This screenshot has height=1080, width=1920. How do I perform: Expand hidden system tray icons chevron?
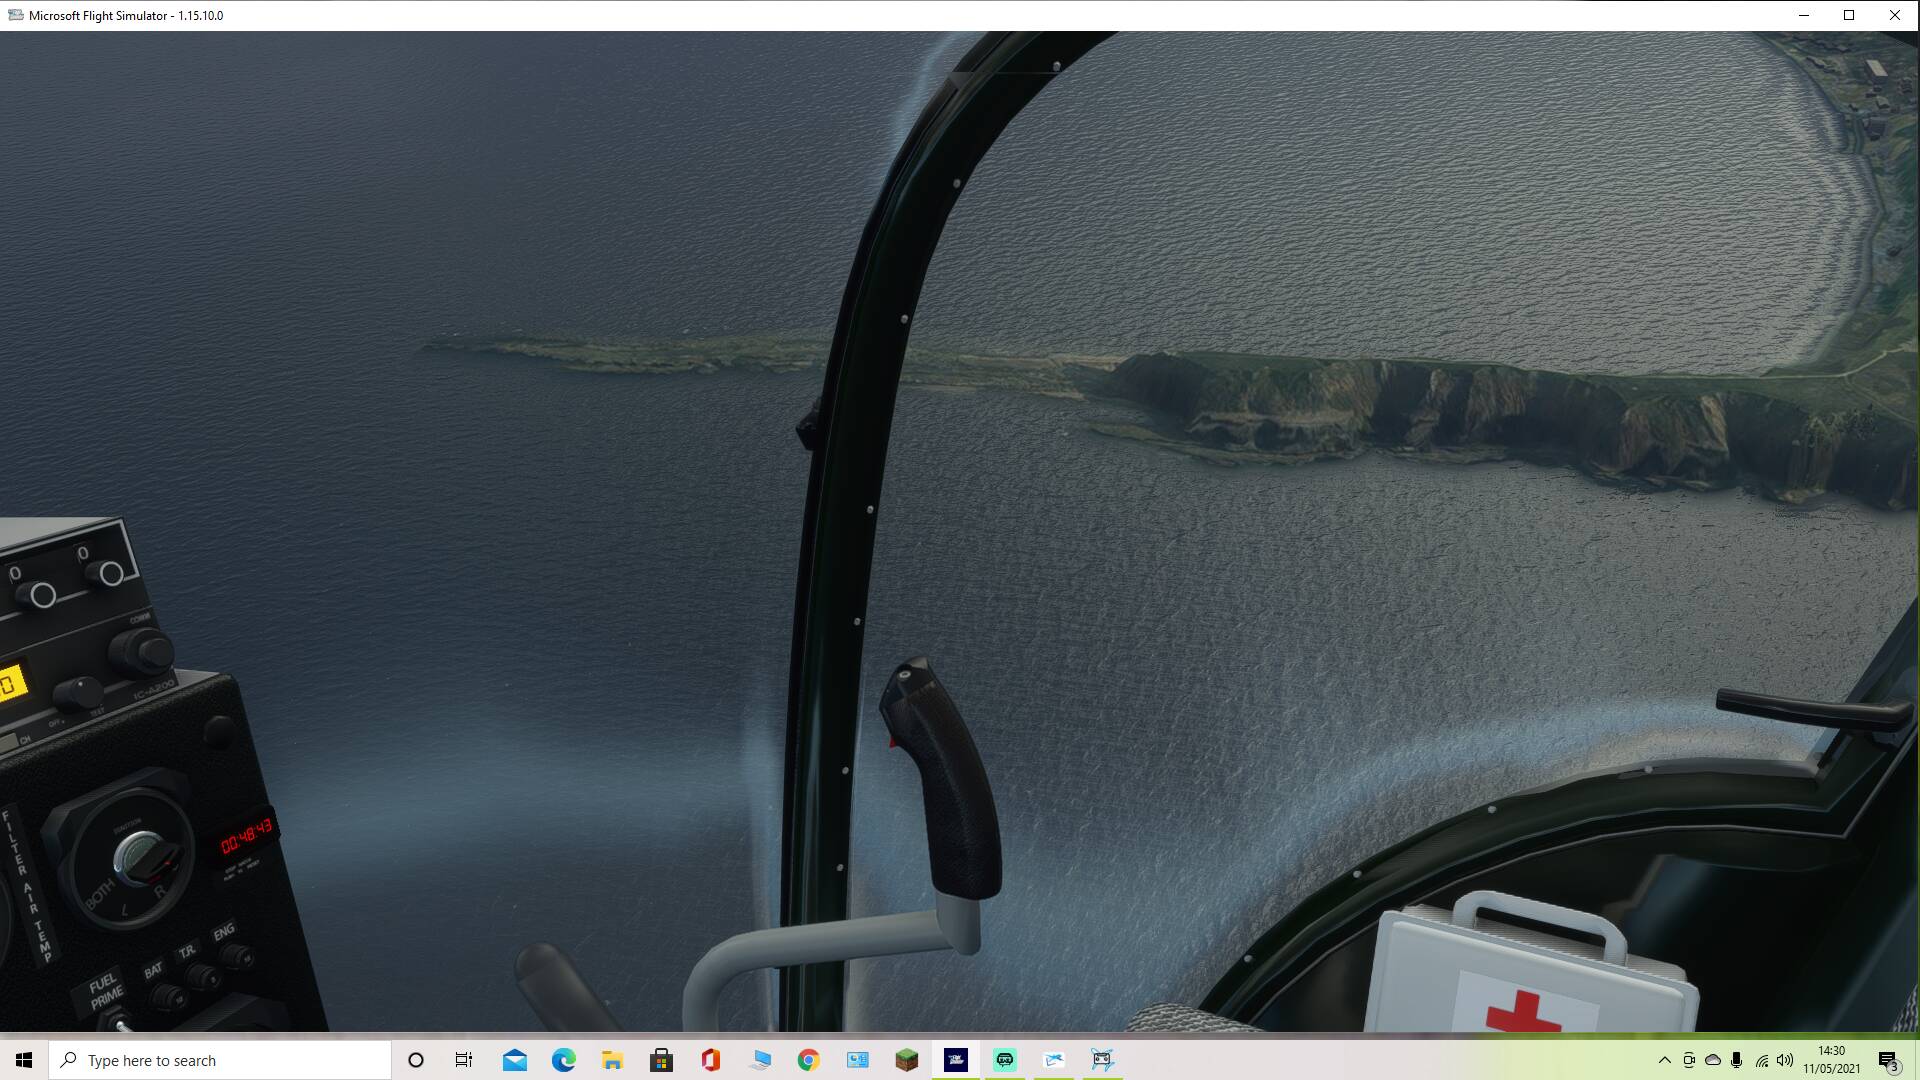point(1664,1060)
